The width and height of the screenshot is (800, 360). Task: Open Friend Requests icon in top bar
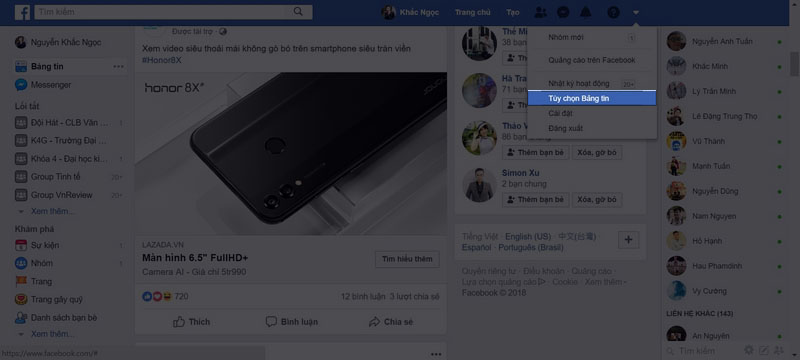[540, 12]
